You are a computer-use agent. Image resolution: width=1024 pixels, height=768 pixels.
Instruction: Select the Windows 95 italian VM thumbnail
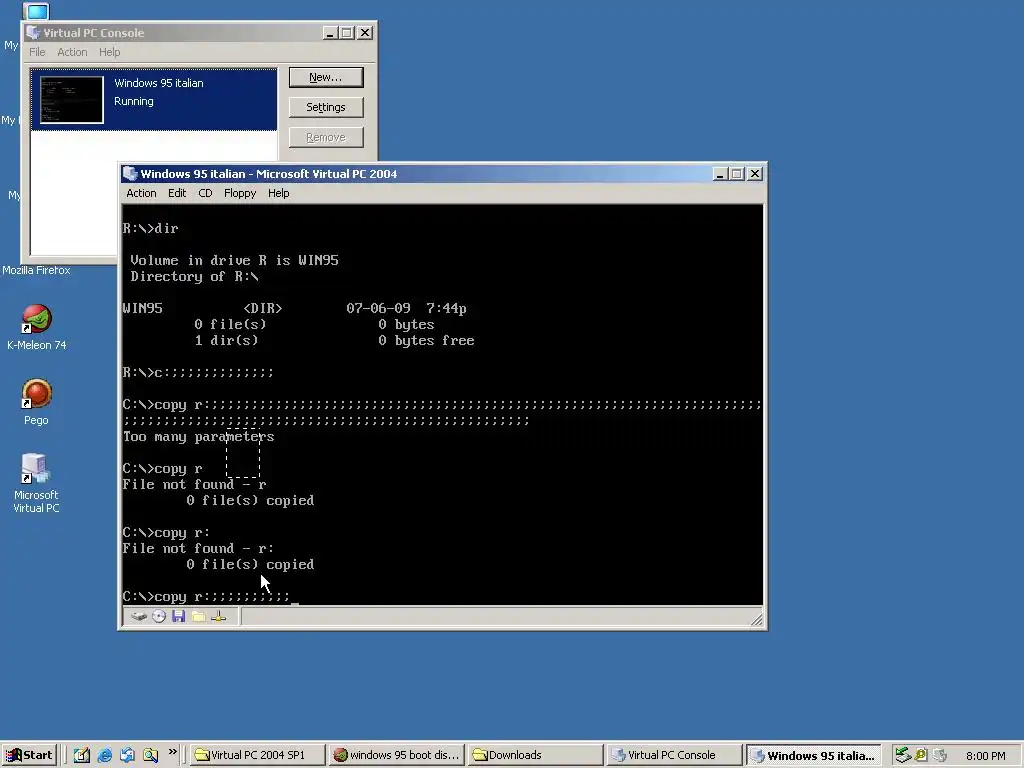pyautogui.click(x=72, y=100)
